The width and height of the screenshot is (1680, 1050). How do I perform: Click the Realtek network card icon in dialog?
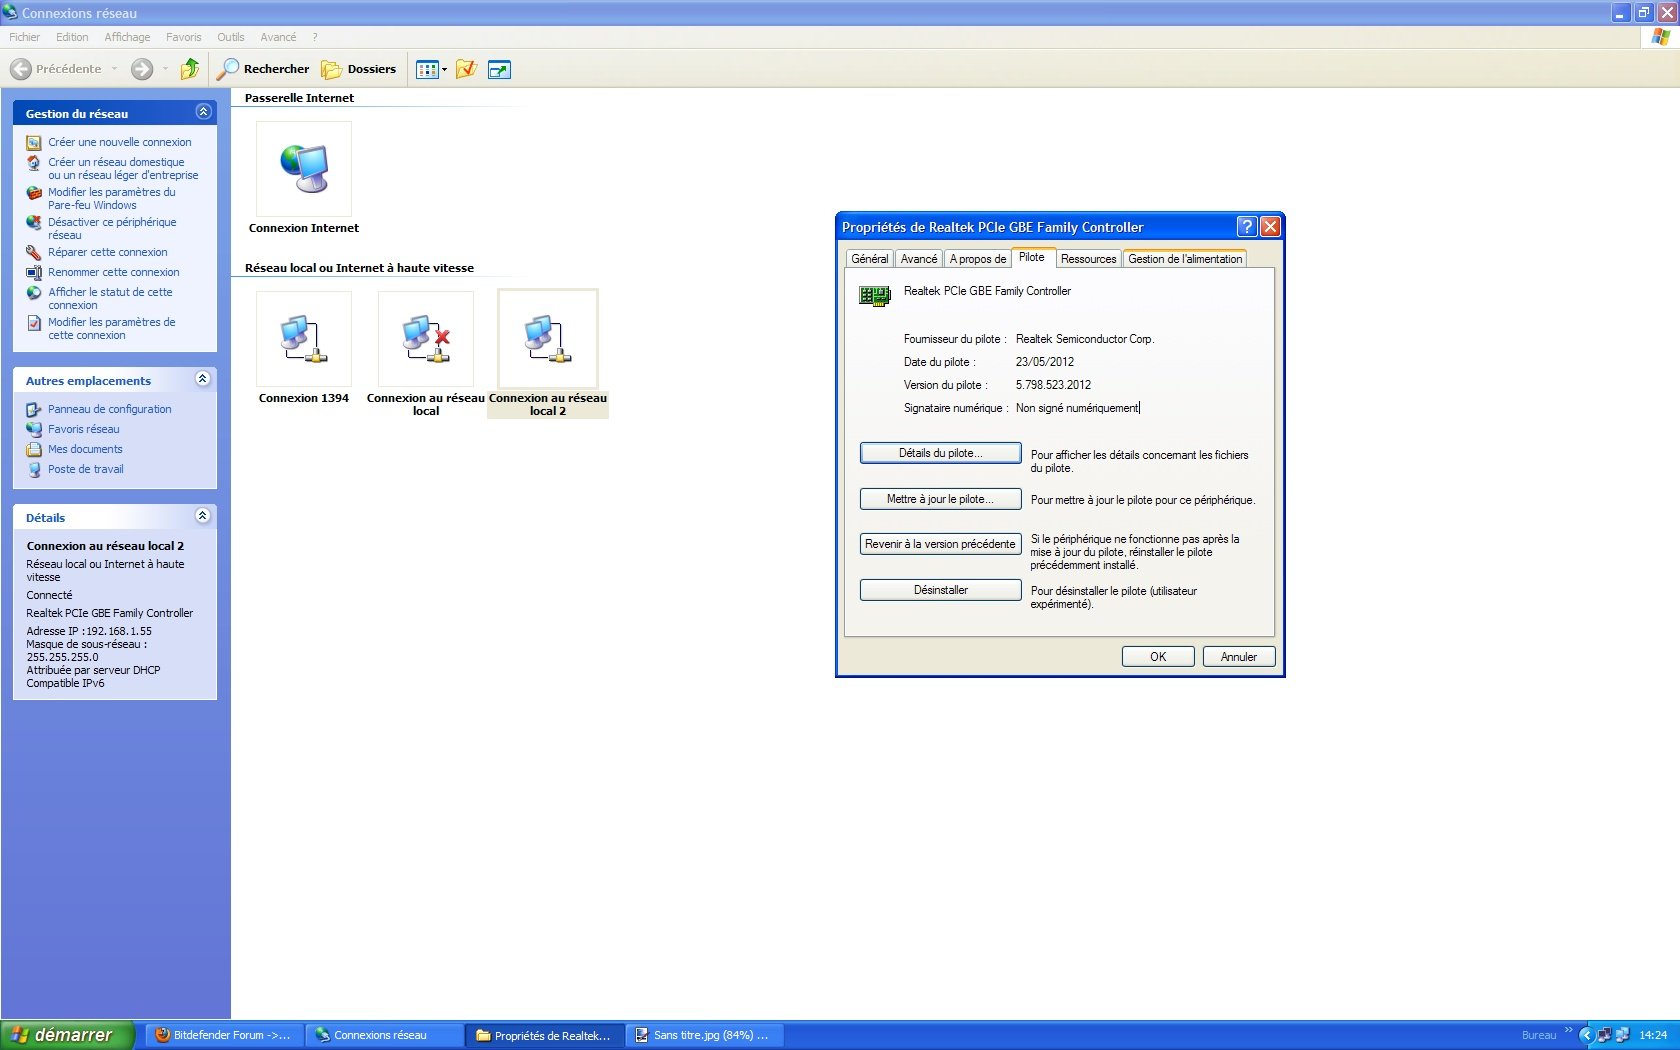pyautogui.click(x=875, y=296)
